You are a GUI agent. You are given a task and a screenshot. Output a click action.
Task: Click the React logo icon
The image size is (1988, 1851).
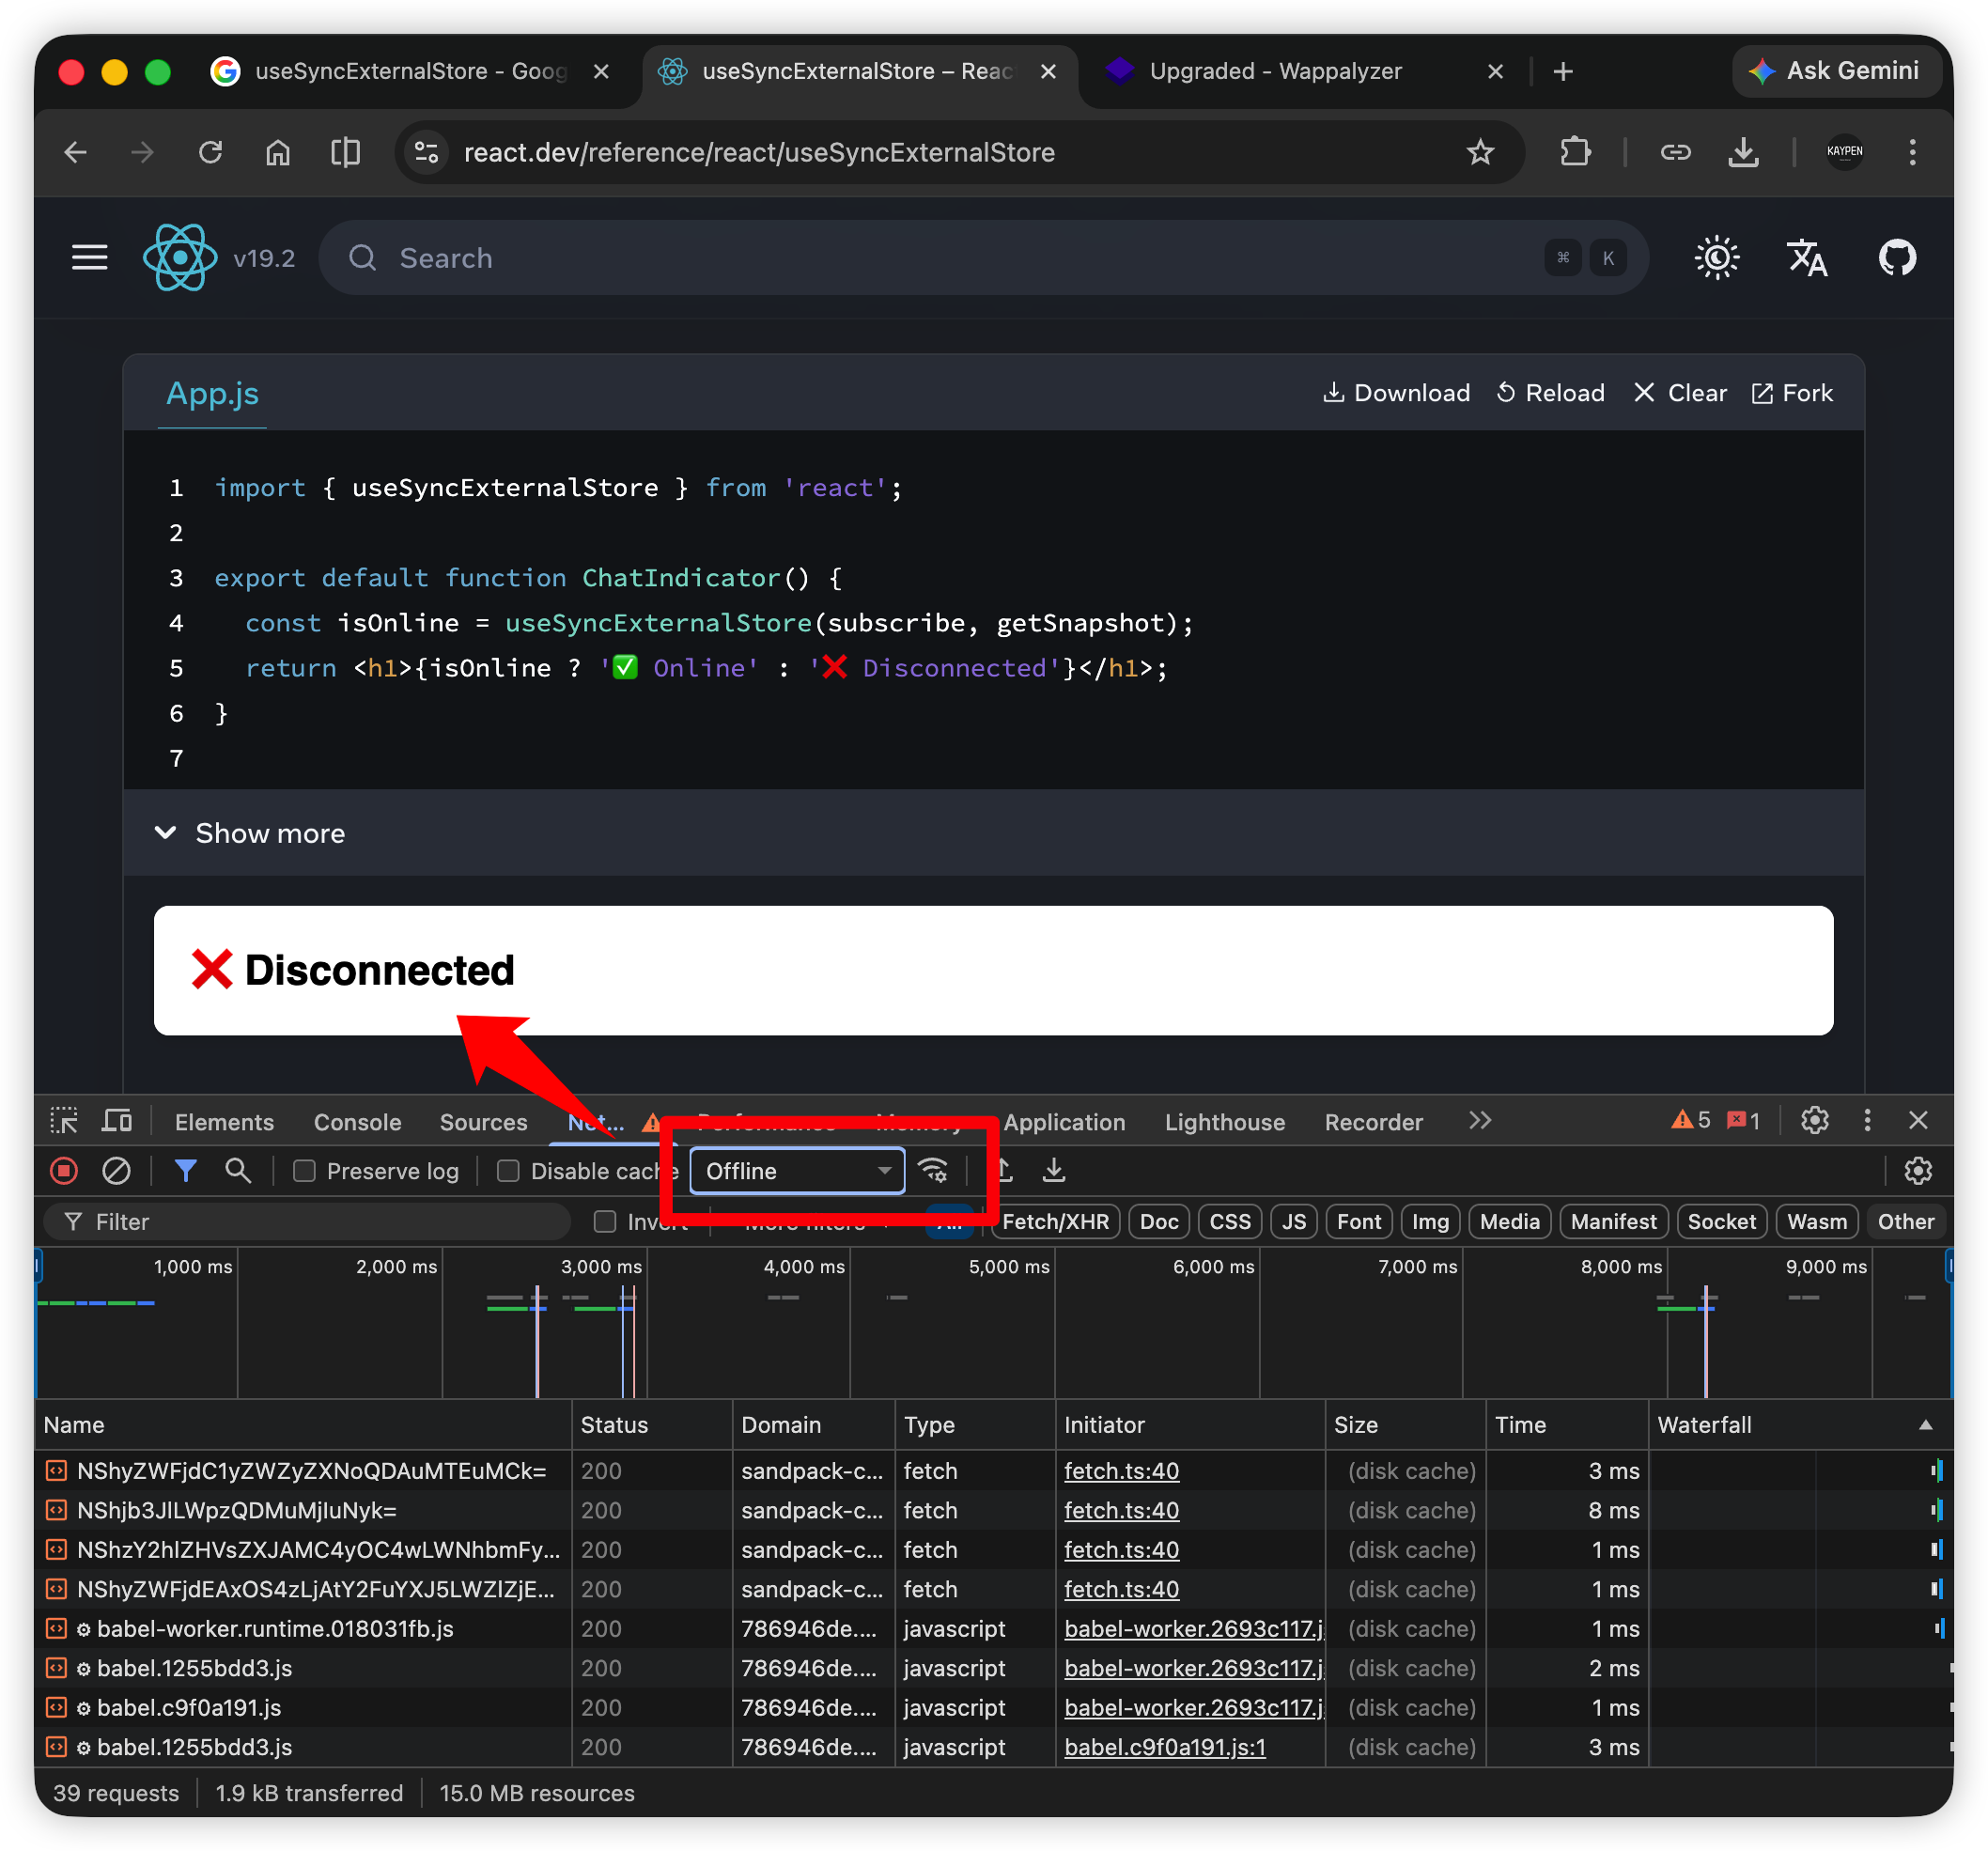tap(180, 258)
